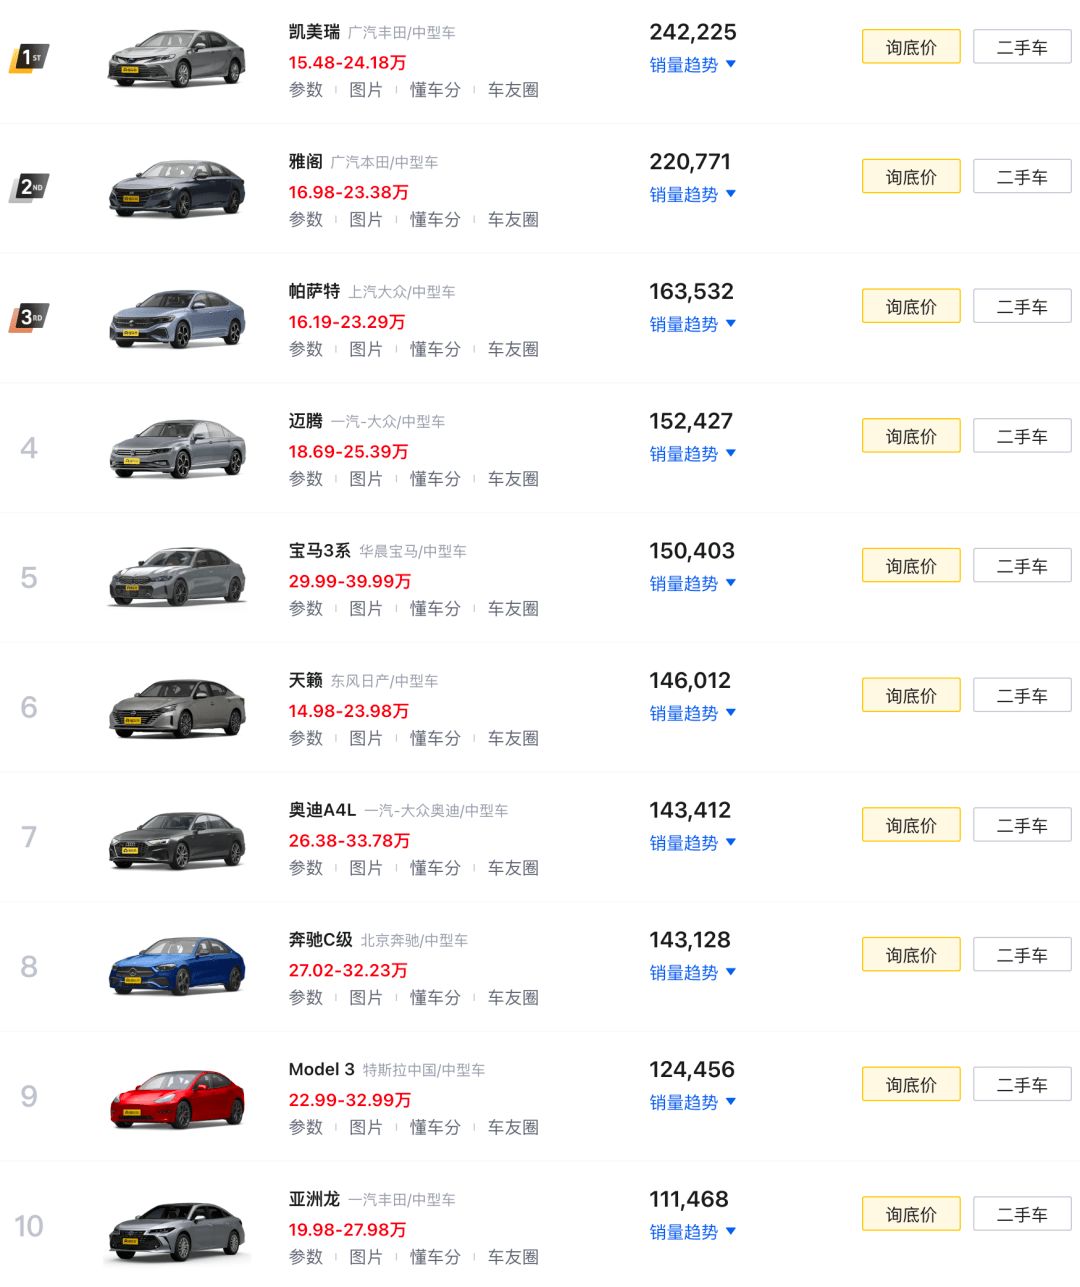Expand 销量趋势 for 凯美瑞
The height and width of the screenshot is (1287, 1080).
pos(692,65)
